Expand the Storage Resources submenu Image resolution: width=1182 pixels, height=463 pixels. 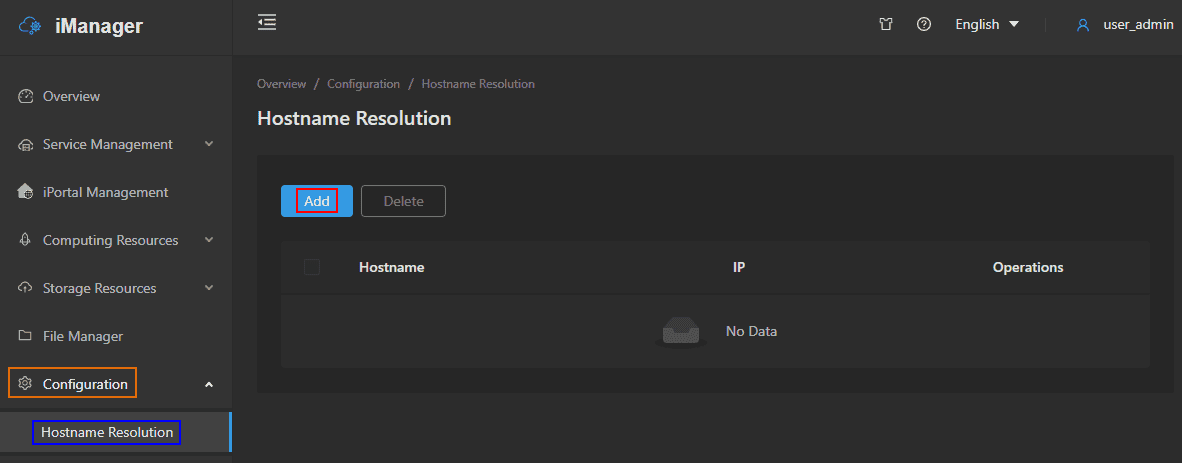209,288
